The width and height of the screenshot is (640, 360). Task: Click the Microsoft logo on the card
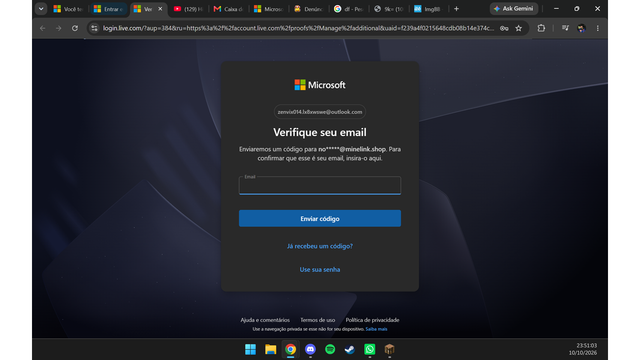pos(320,85)
